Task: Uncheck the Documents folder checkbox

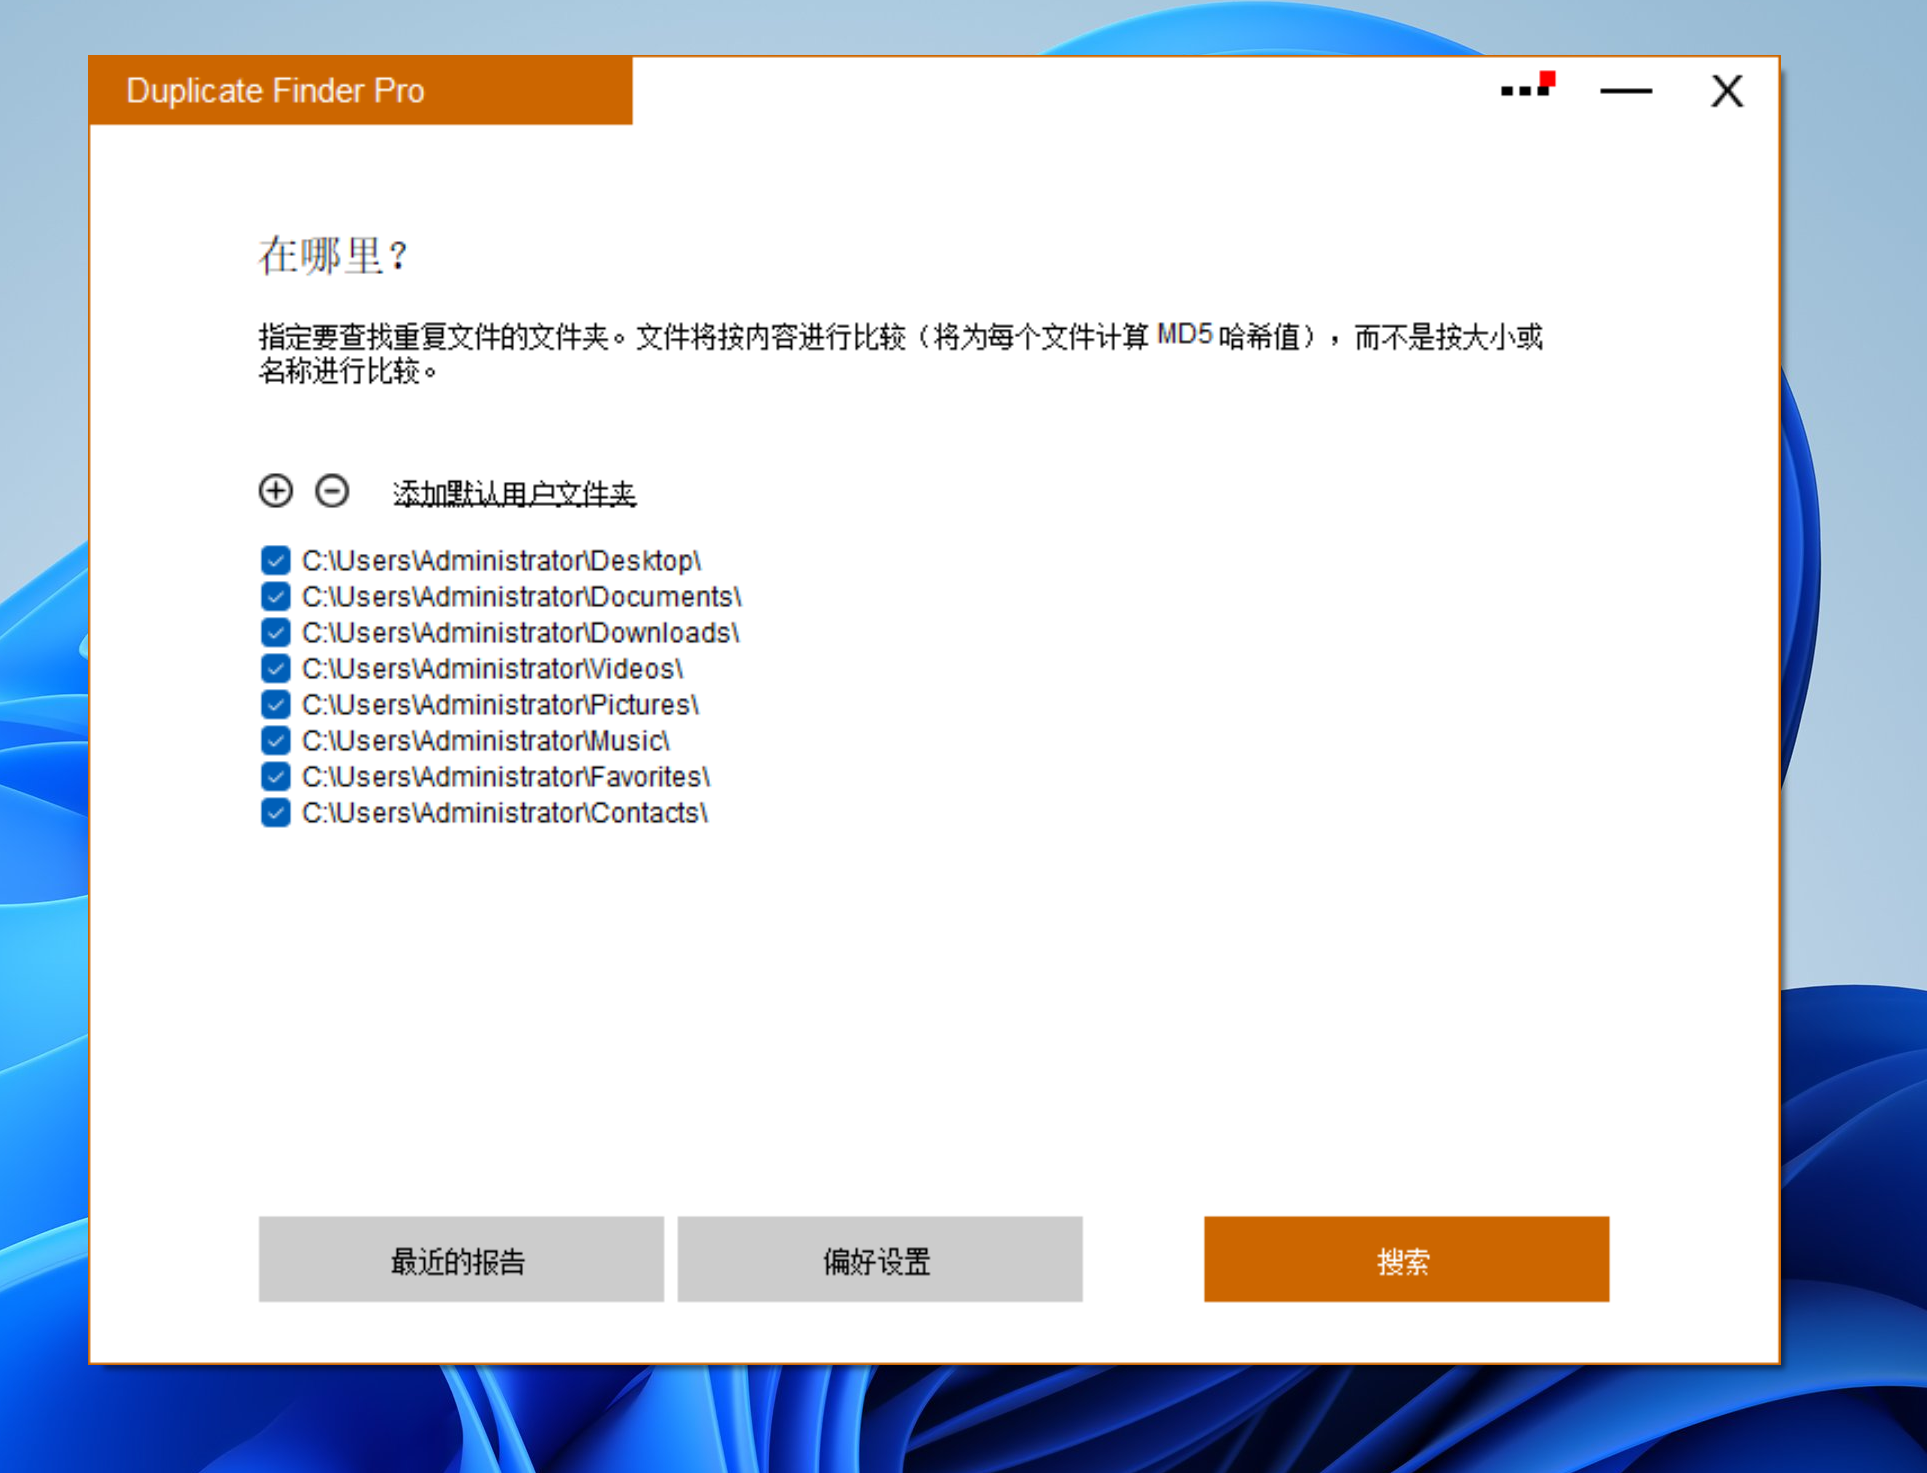Action: [x=276, y=596]
